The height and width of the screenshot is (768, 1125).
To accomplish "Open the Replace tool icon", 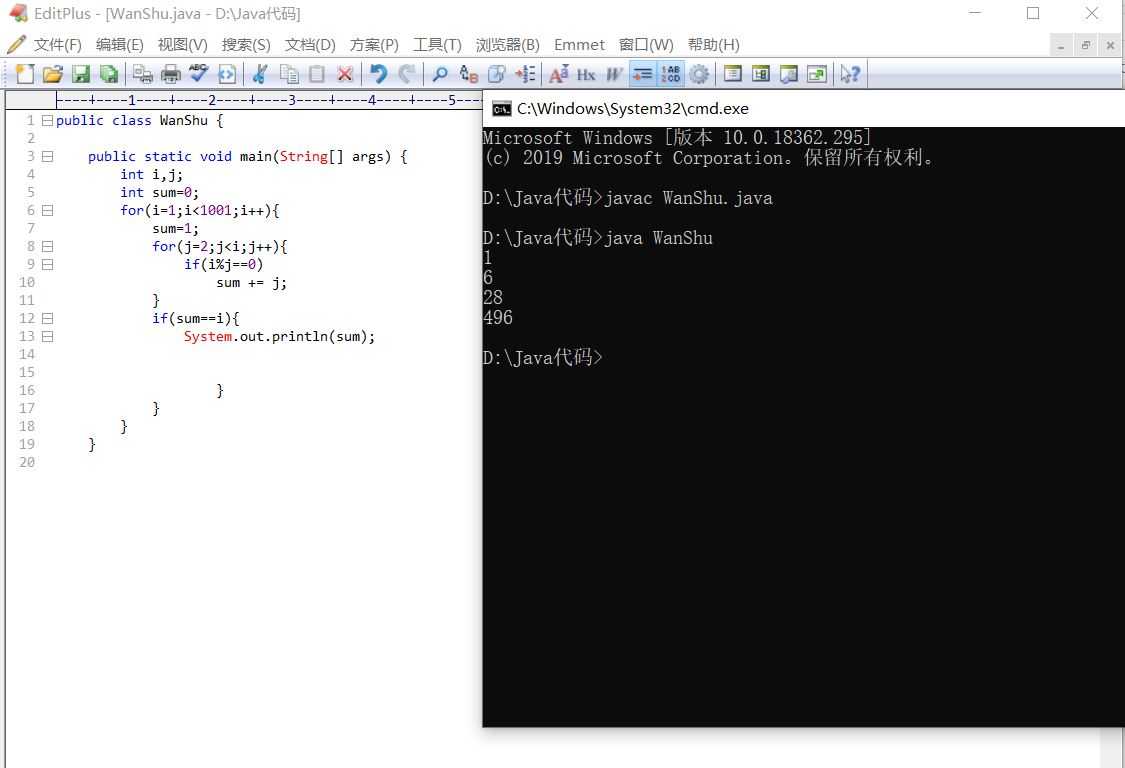I will click(469, 74).
